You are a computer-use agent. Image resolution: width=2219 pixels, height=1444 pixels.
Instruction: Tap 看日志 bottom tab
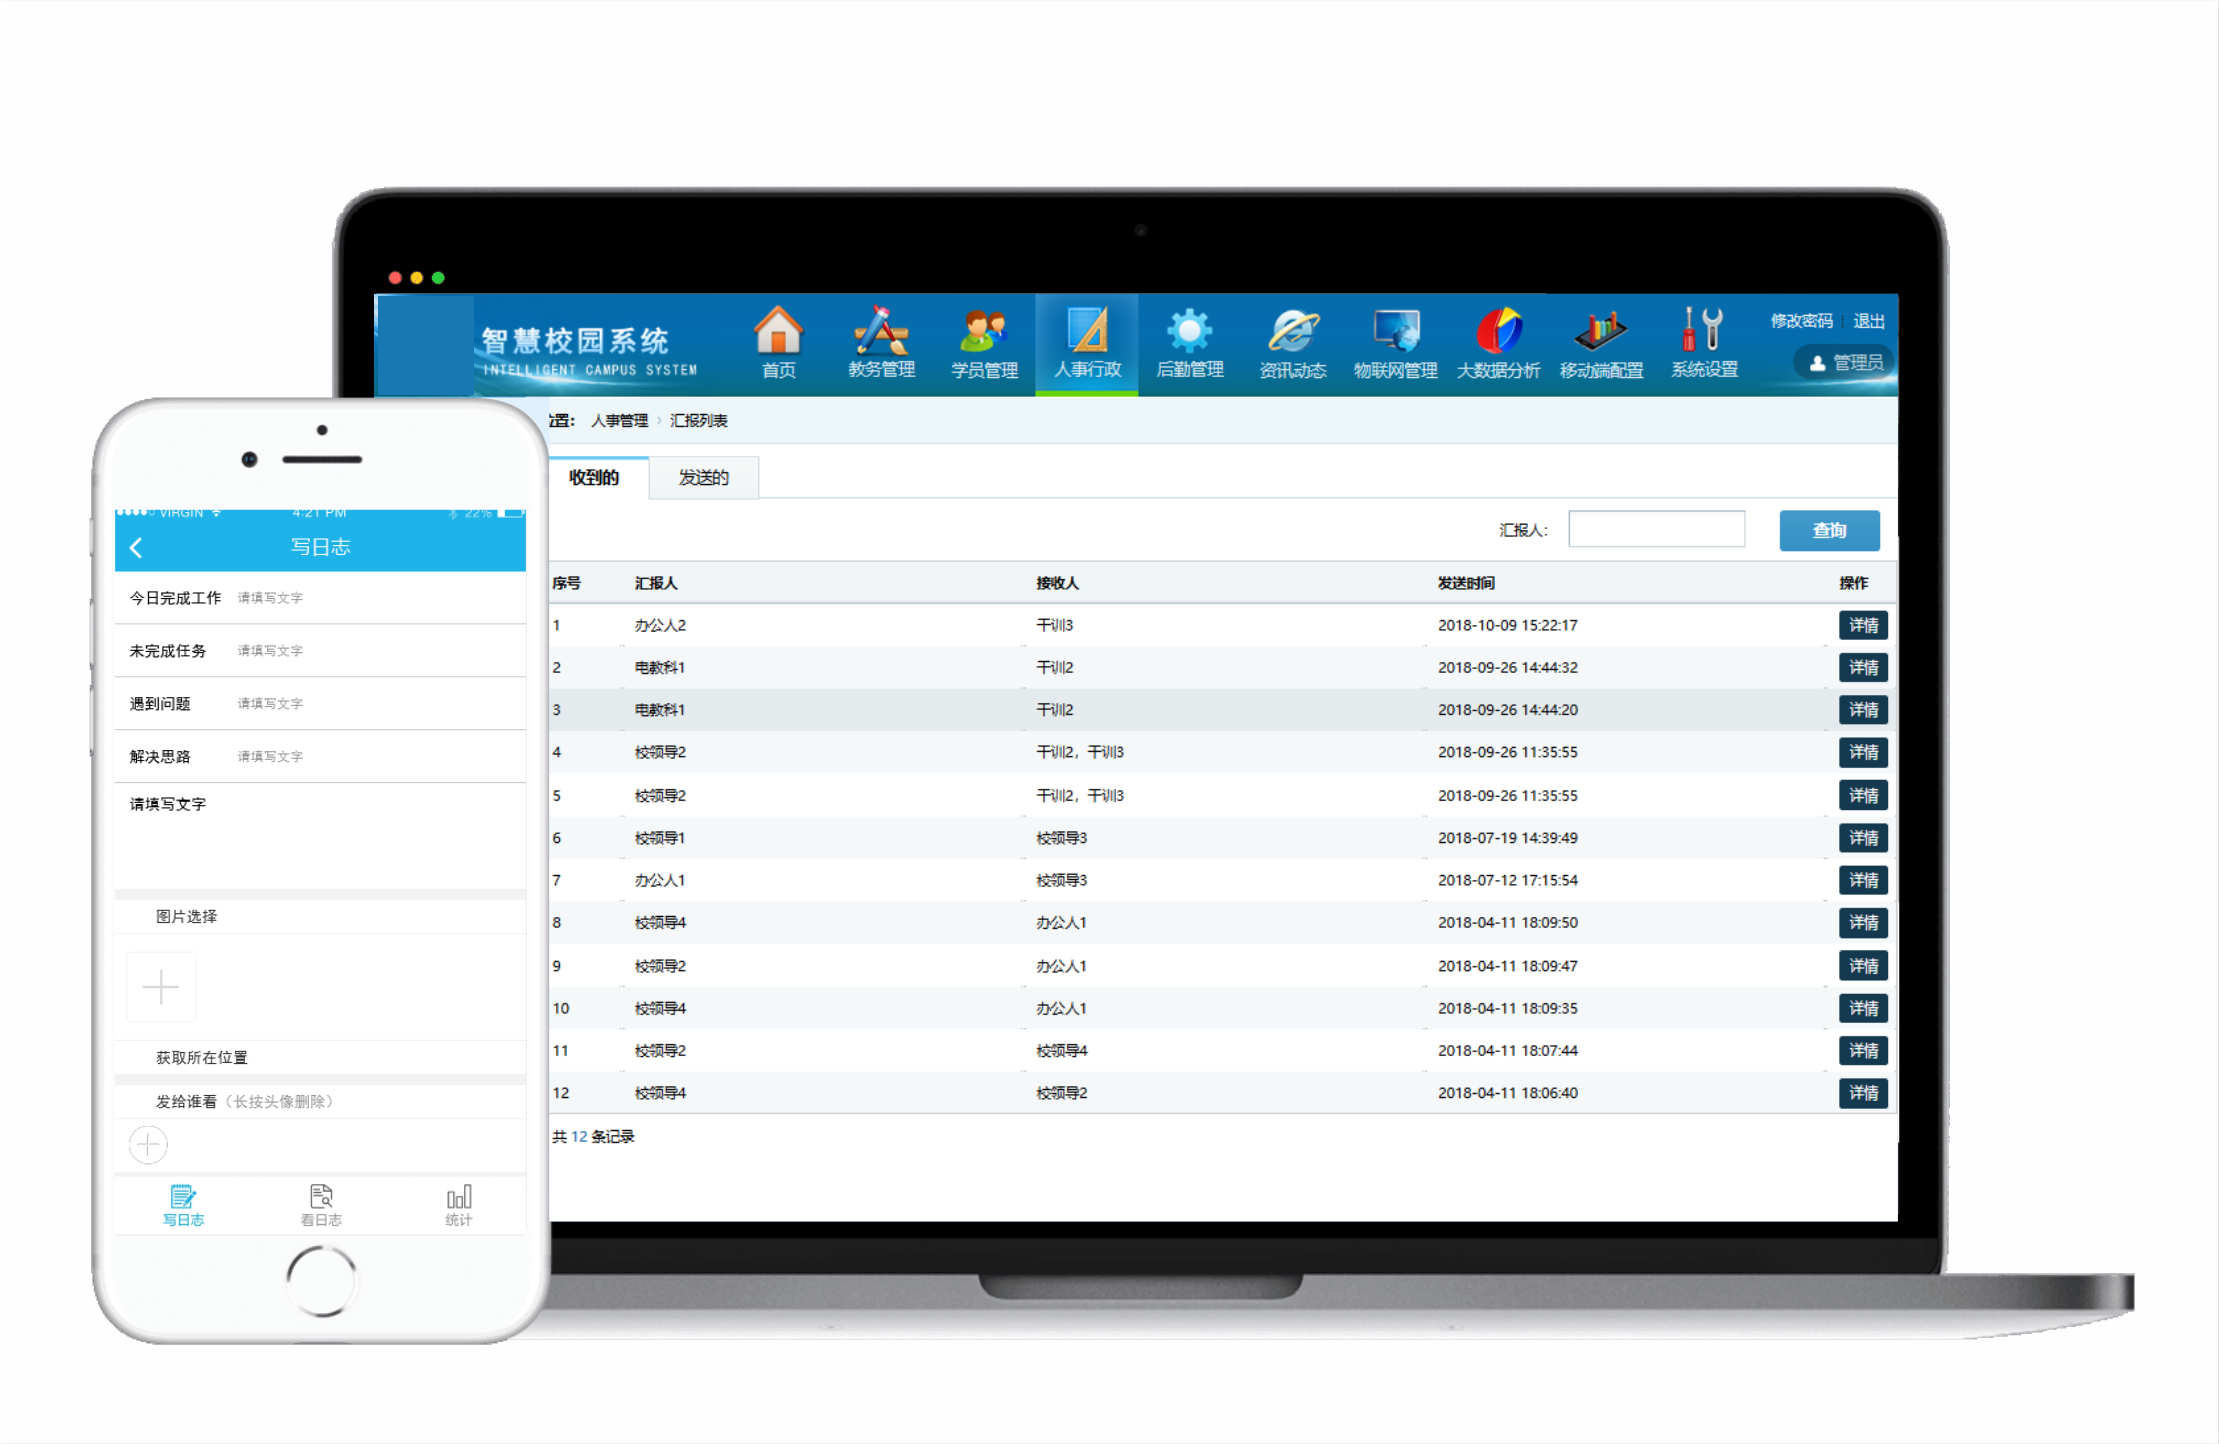[x=321, y=1205]
